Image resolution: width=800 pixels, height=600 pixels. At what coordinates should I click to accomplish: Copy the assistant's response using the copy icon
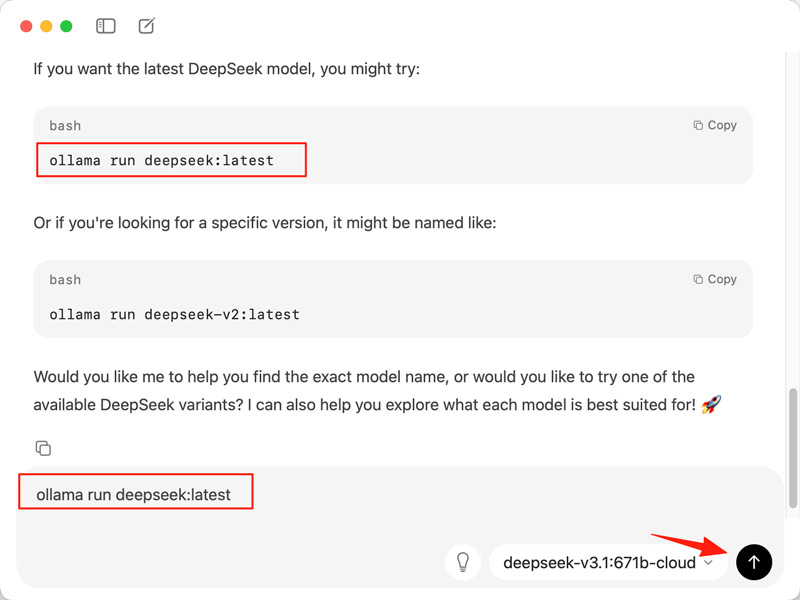coord(42,448)
